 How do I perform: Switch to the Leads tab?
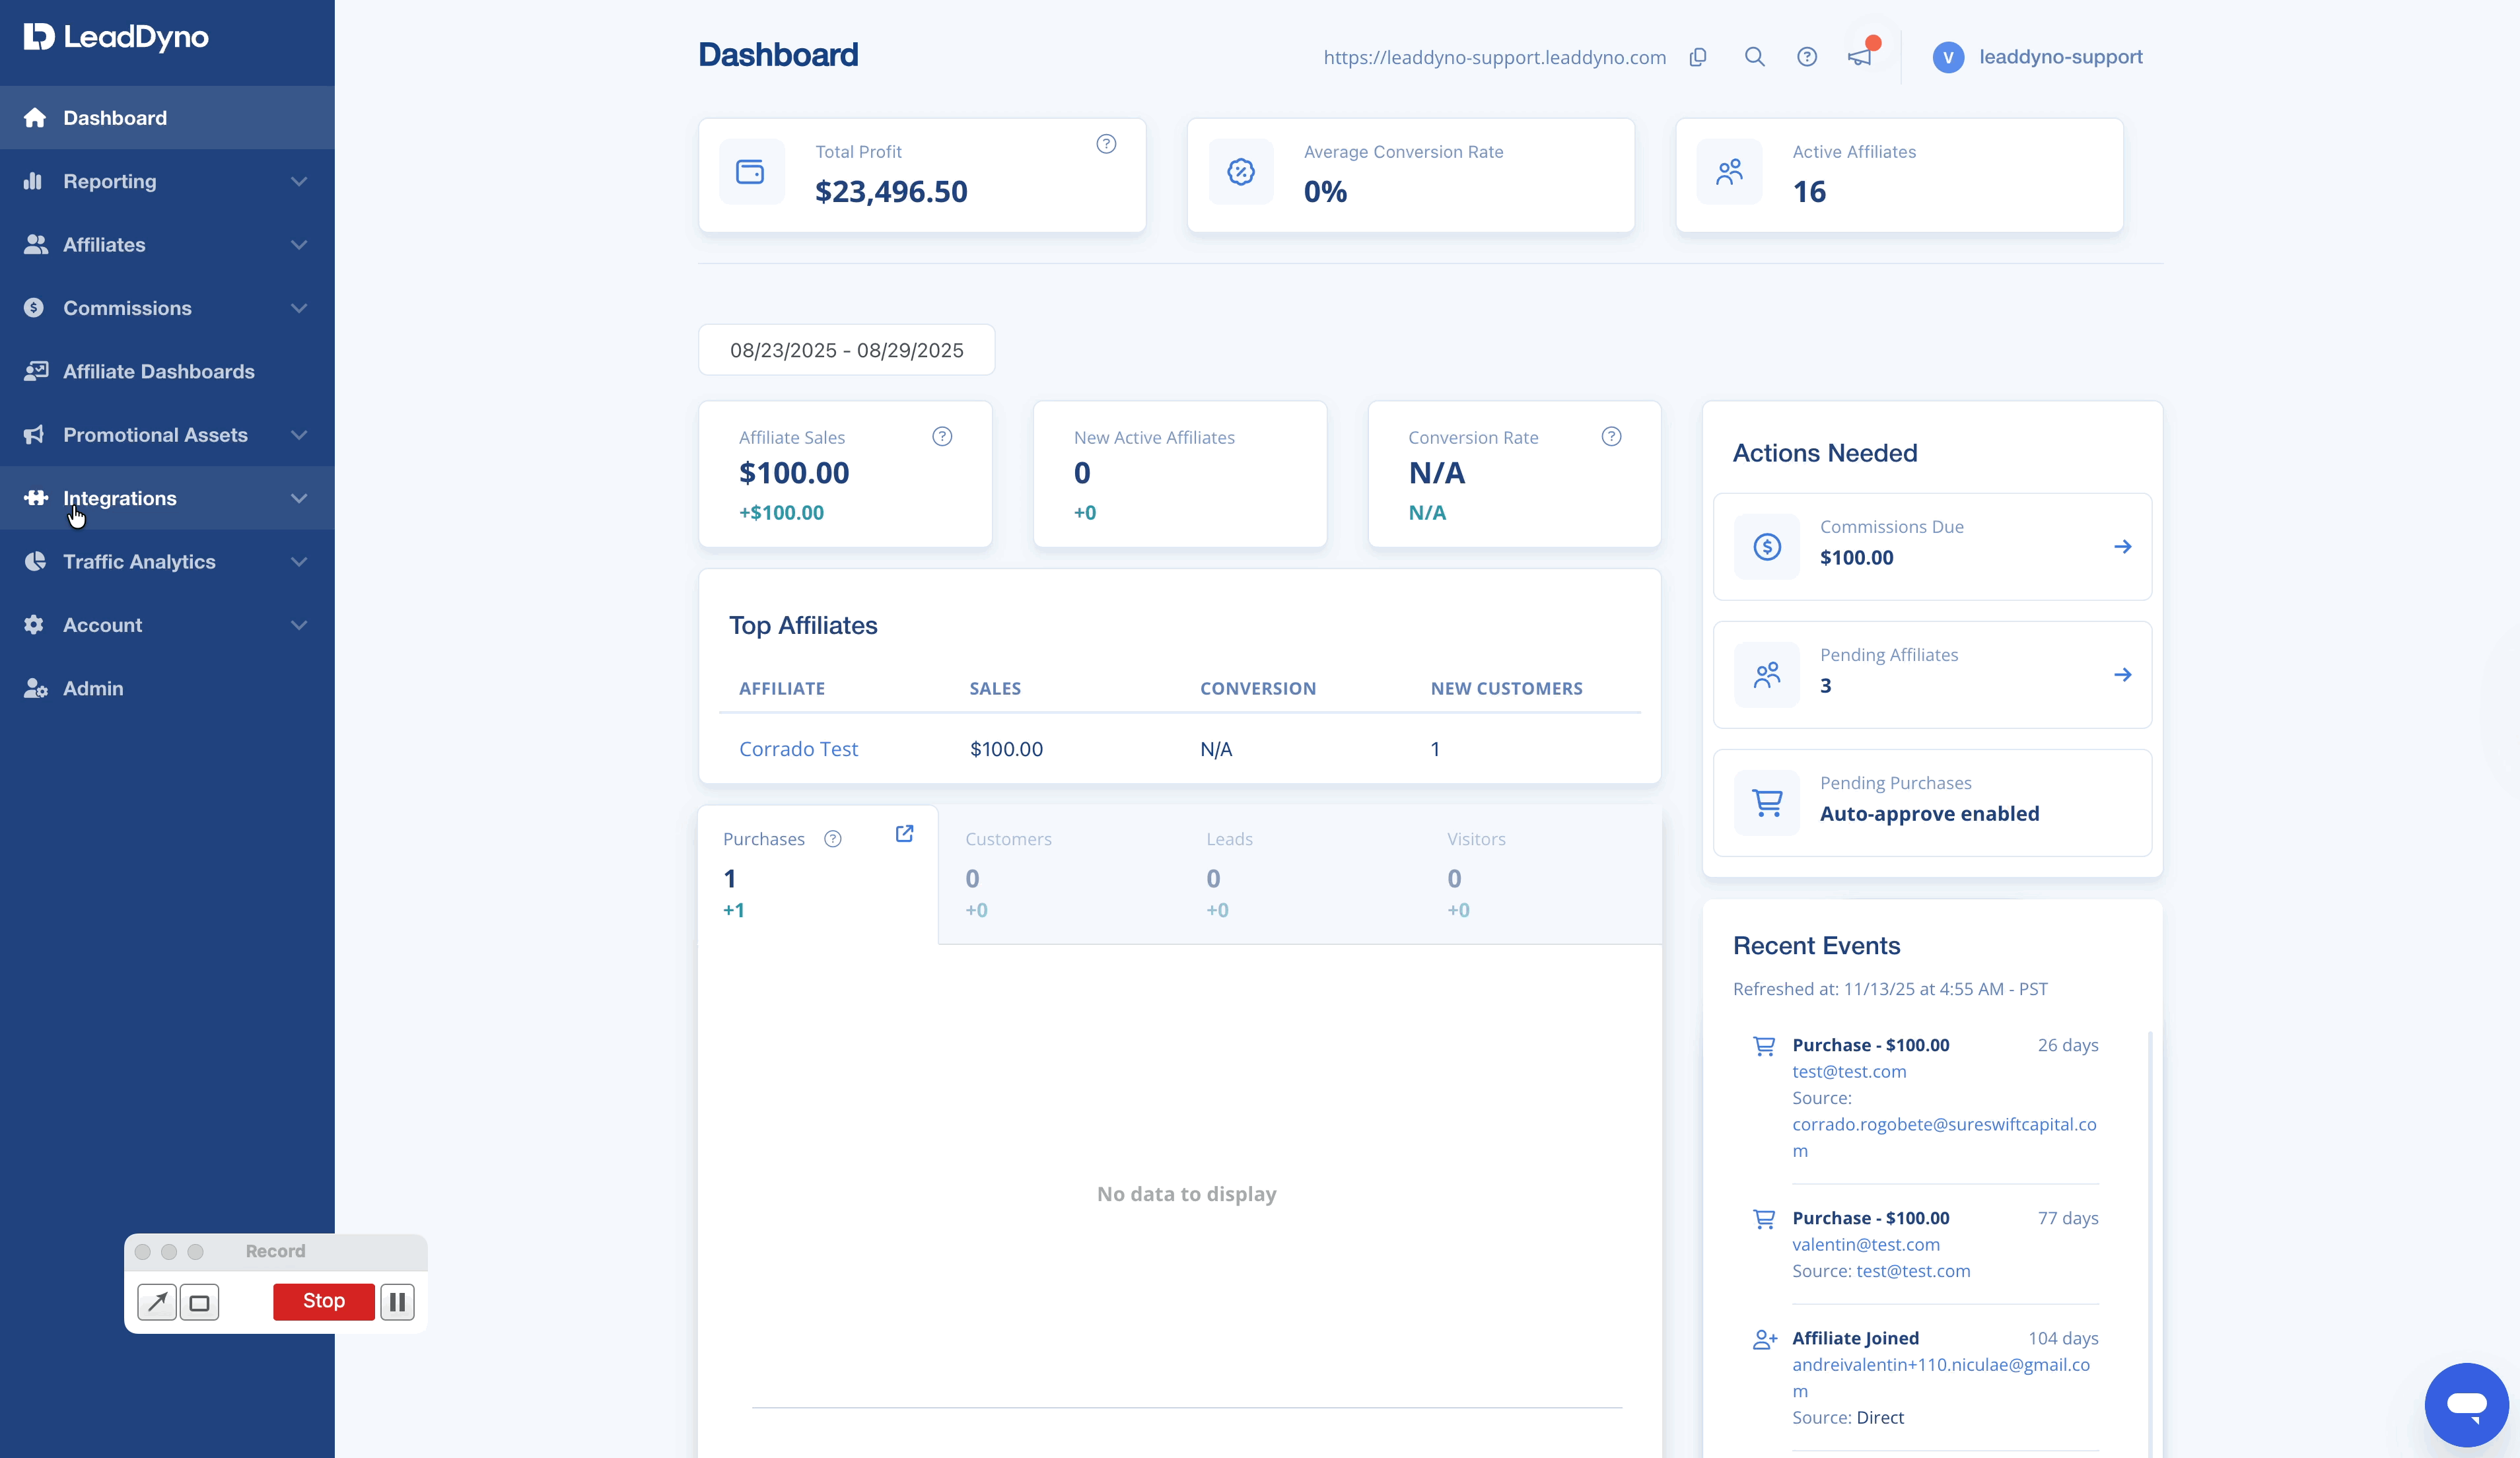coord(1301,875)
